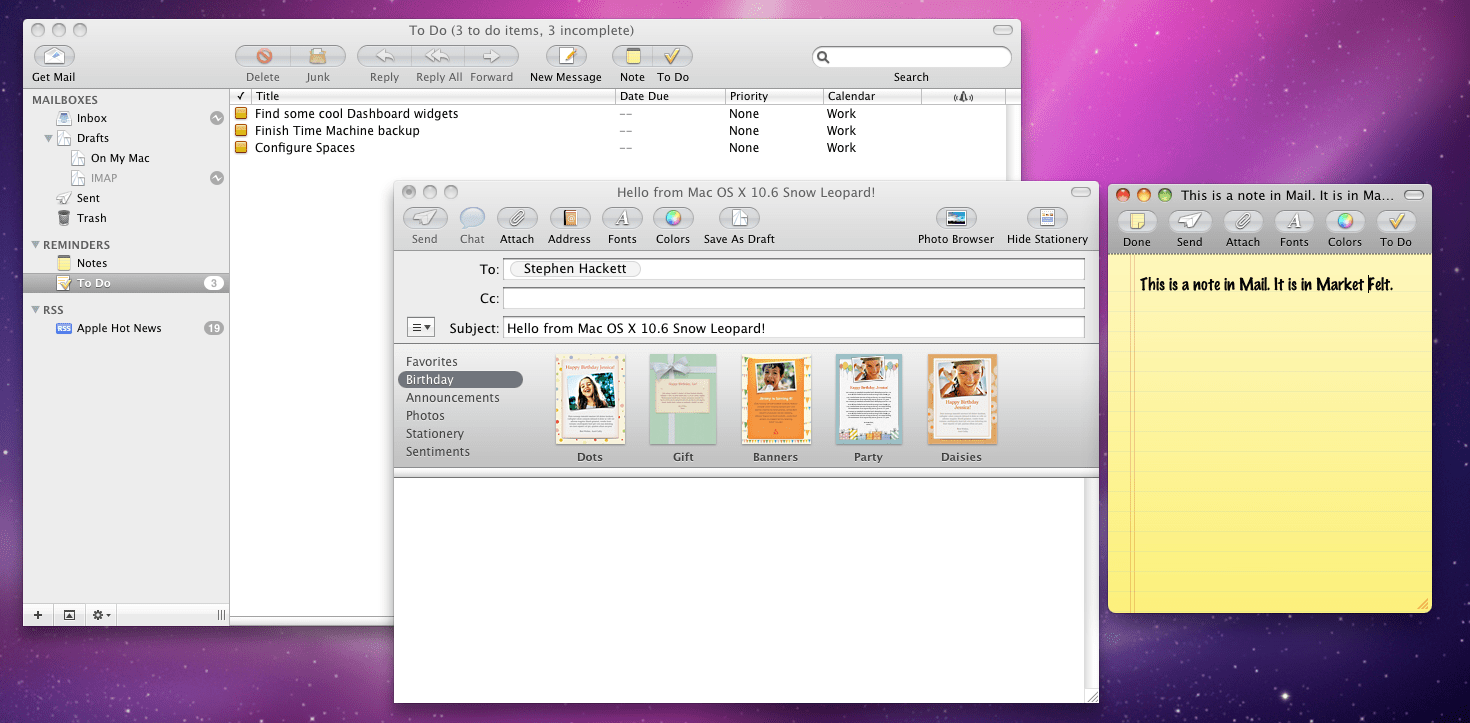1470x723 pixels.
Task: Open Colors in the note window
Action: pos(1345,222)
